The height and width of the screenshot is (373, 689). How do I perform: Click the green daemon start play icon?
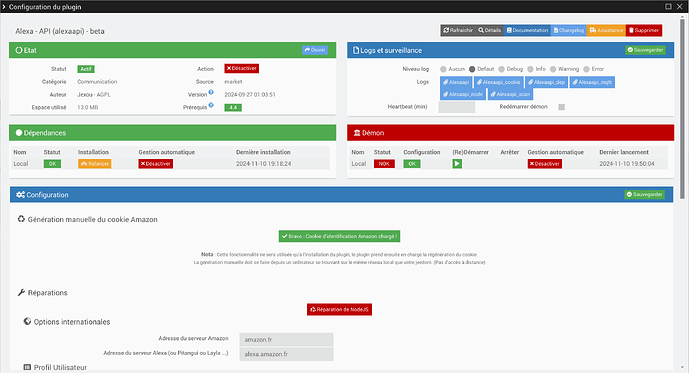coord(457,164)
